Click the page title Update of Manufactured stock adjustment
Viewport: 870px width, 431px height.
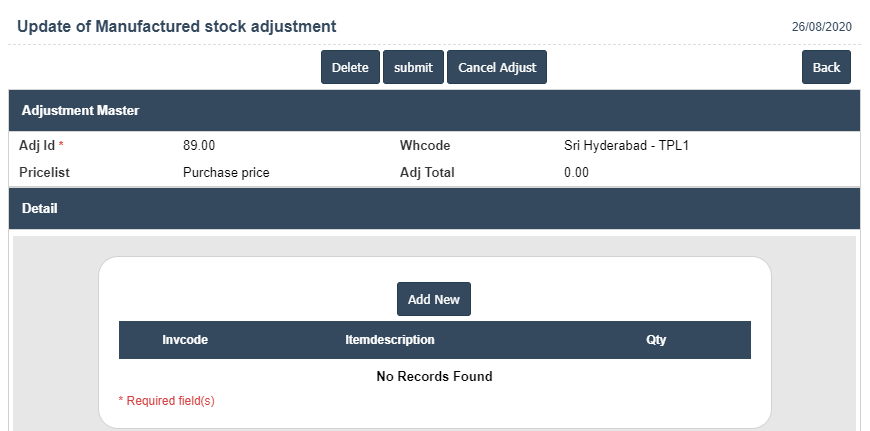(177, 26)
